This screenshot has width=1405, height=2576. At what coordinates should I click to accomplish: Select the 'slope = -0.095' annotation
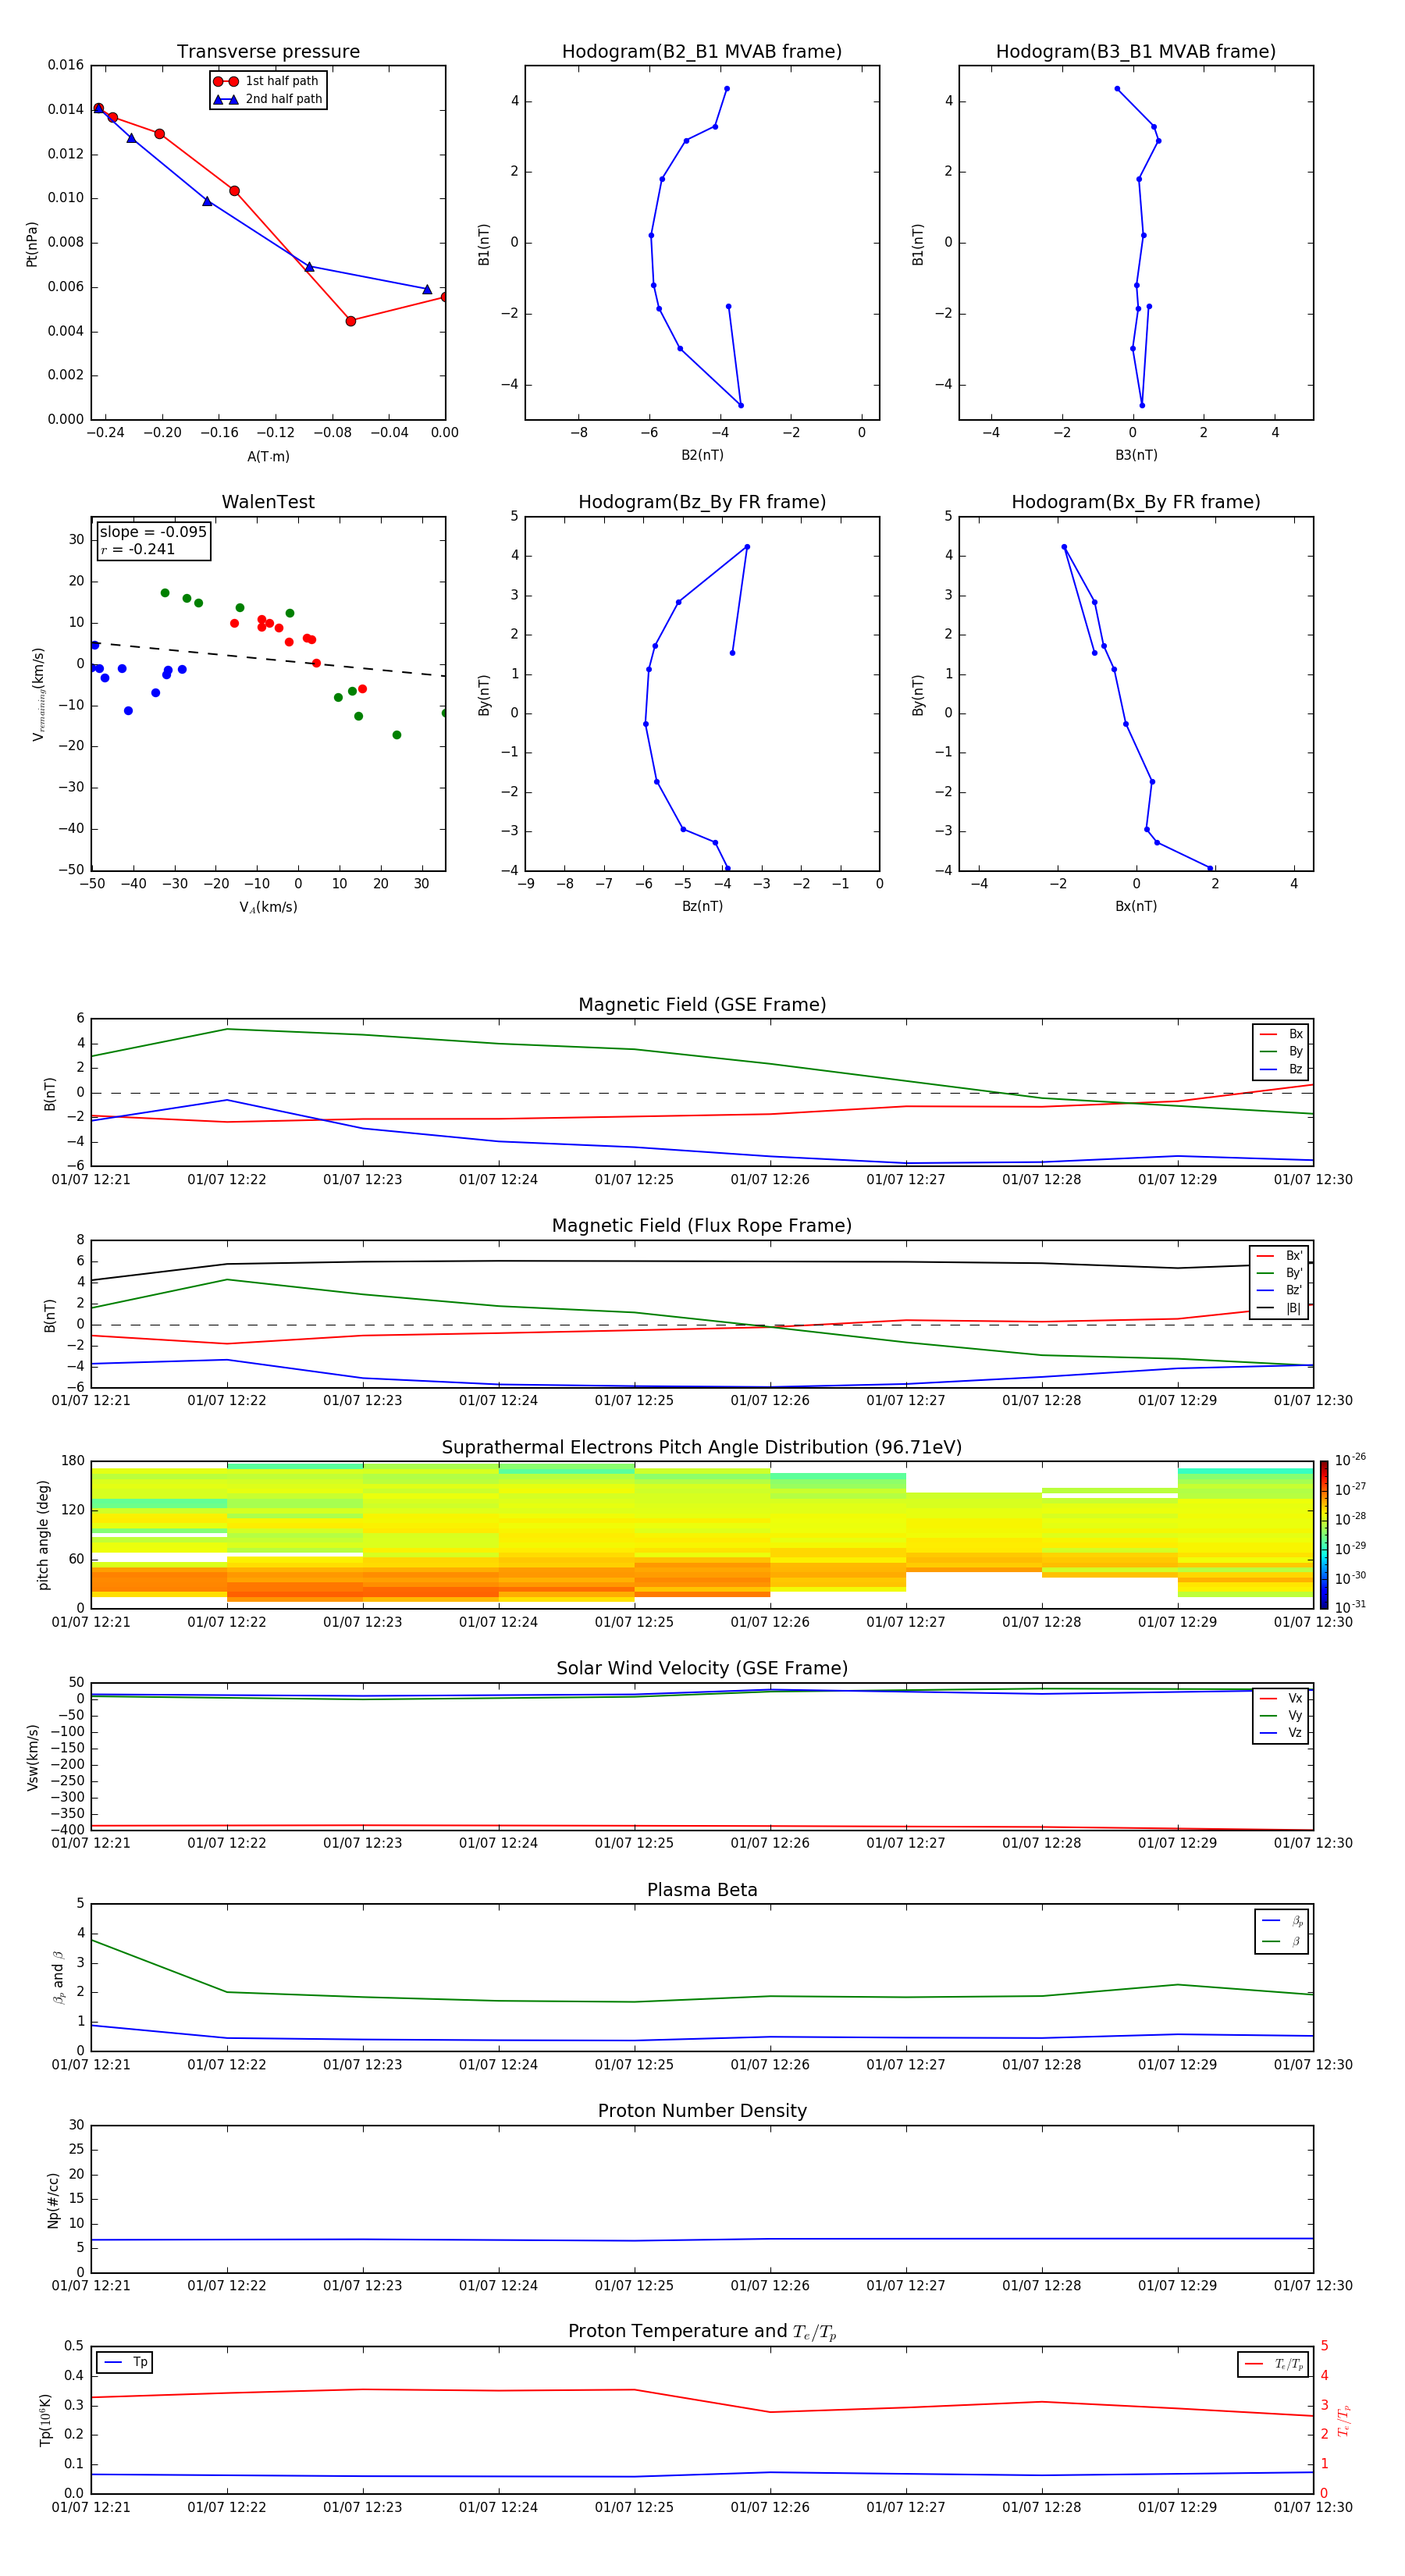click(153, 532)
